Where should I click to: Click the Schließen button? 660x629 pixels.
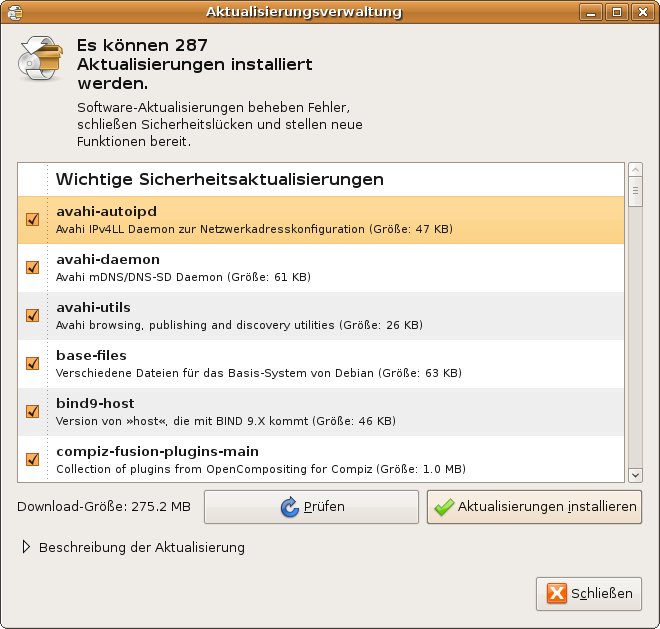589,594
